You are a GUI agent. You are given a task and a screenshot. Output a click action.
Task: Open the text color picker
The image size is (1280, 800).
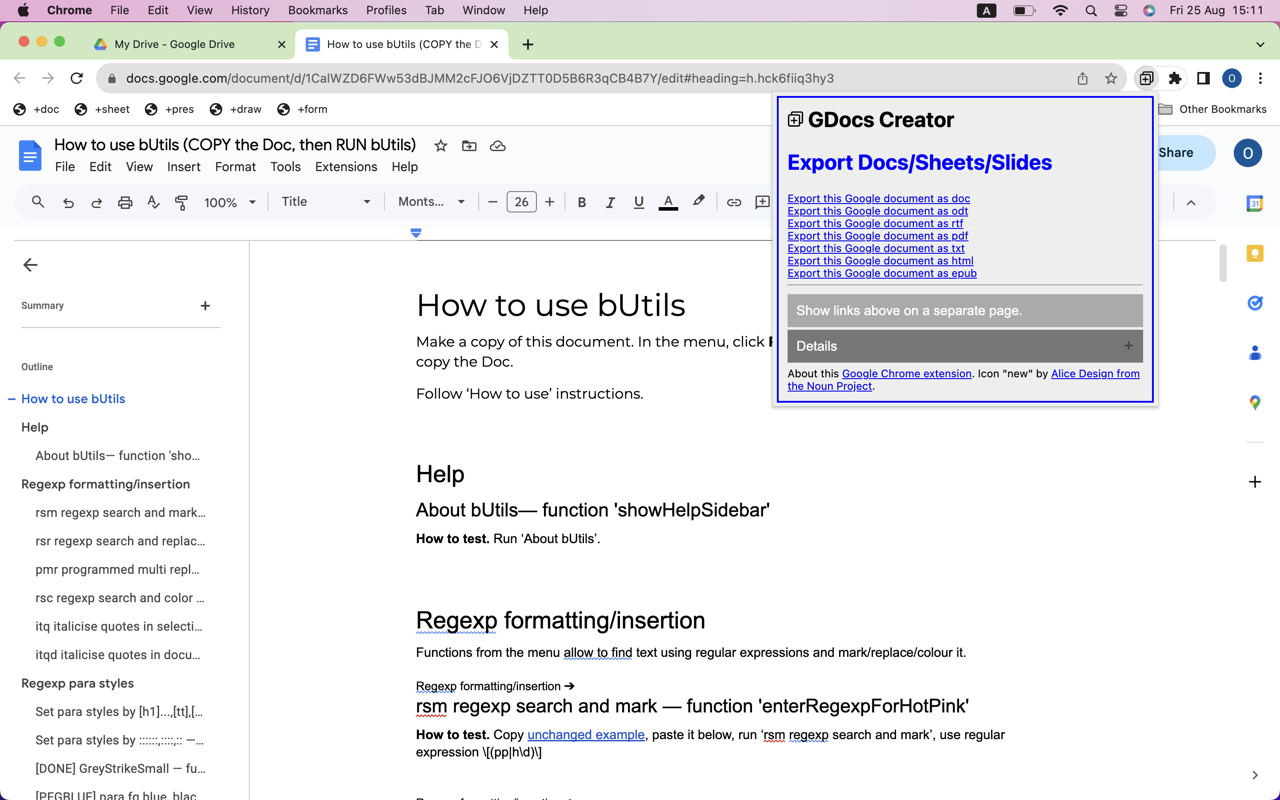tap(667, 202)
